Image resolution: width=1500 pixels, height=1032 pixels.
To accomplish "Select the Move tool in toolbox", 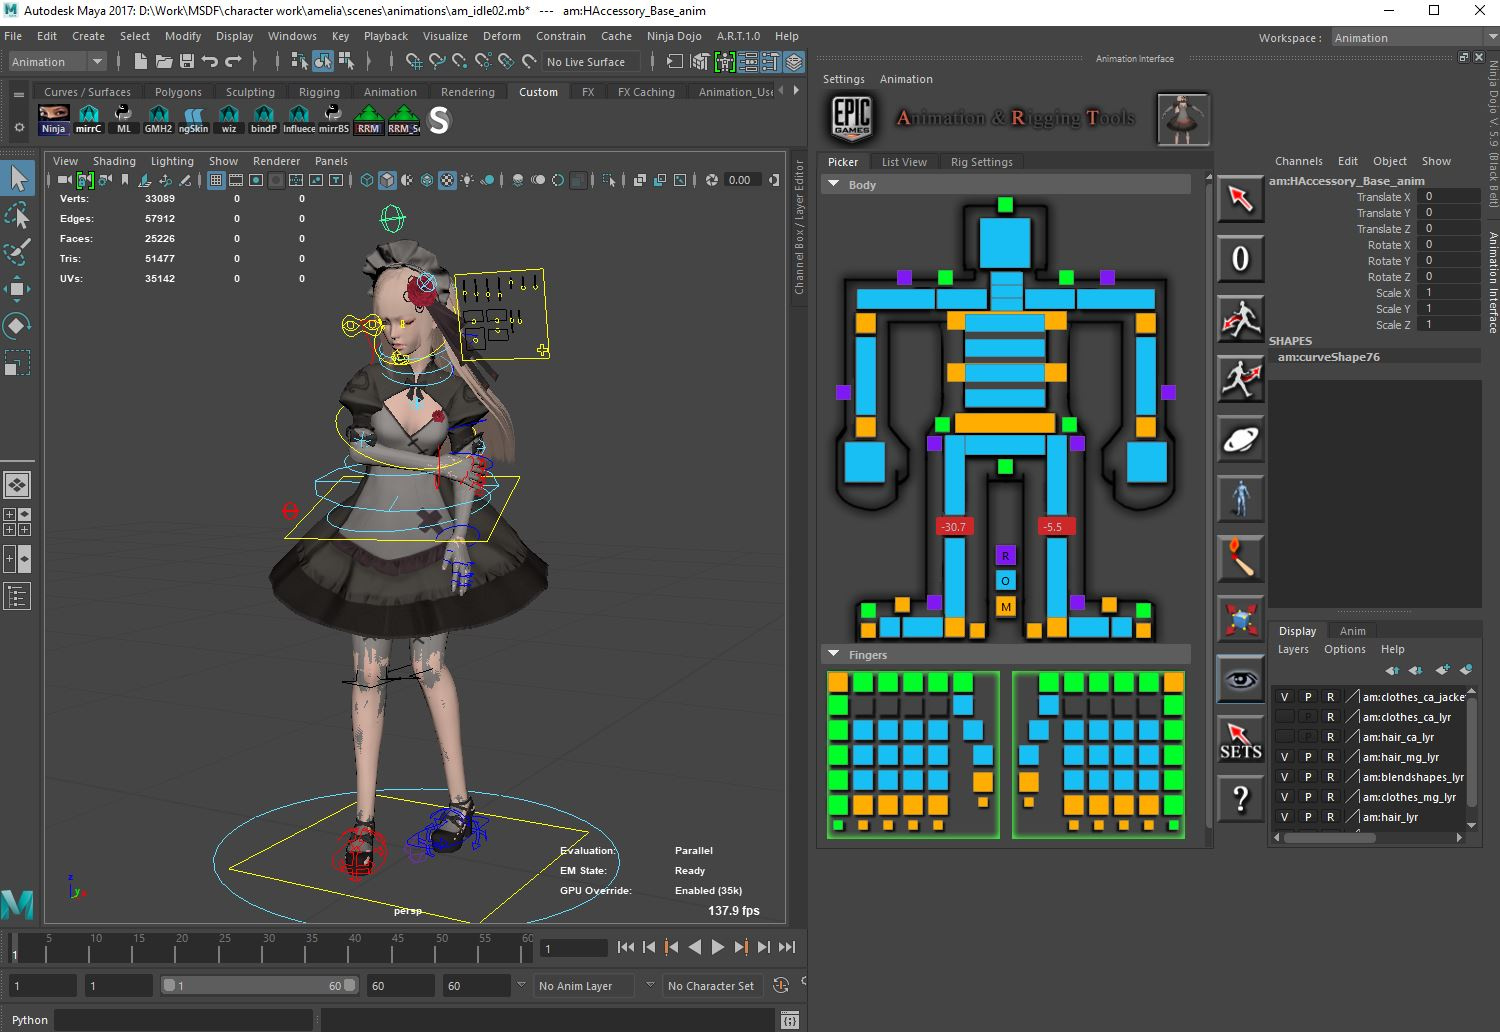I will (x=18, y=289).
